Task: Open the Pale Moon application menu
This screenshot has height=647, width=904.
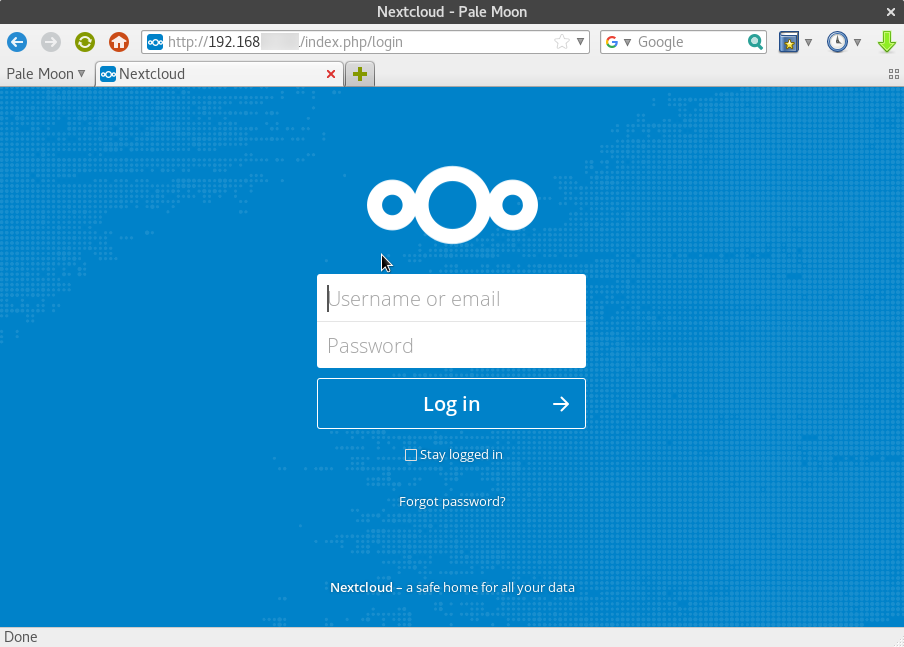Action: pos(46,74)
